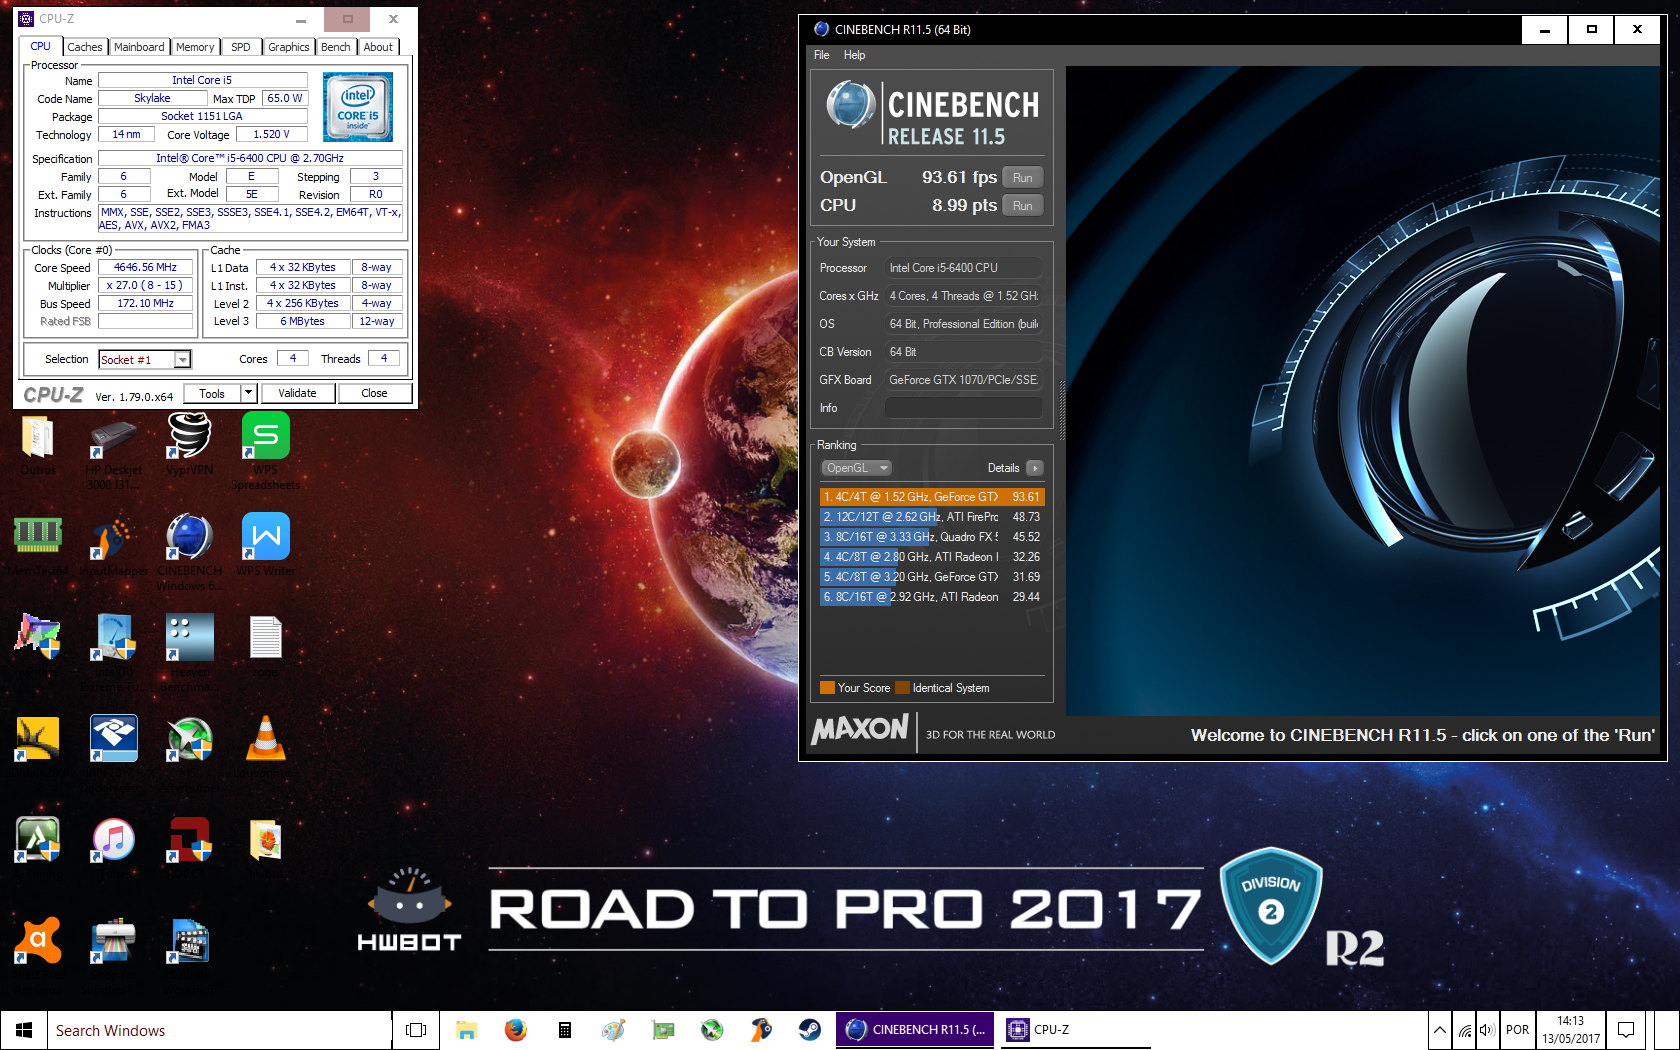Screen dimensions: 1680x1050
Task: Click Cinebench GFX Board GeForce GTX 1070 field
Action: pyautogui.click(x=963, y=380)
